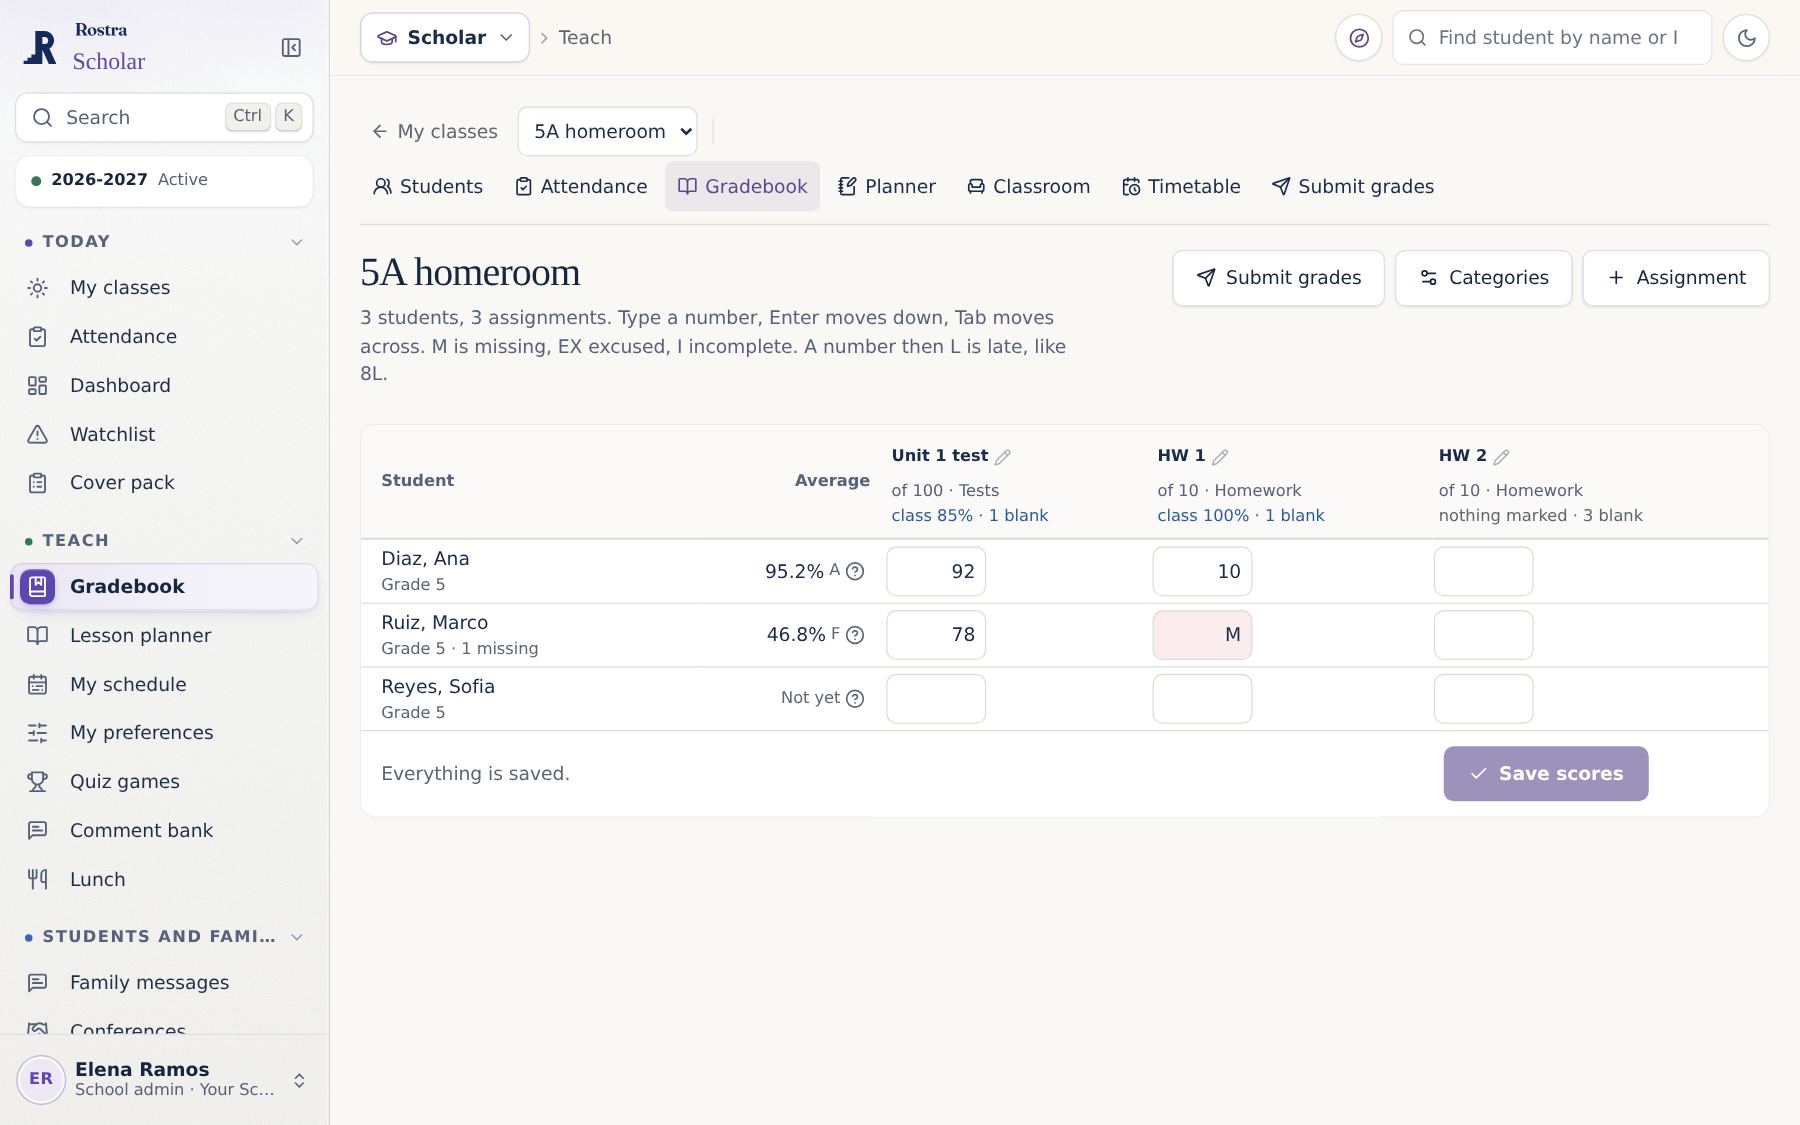
Task: Open the Dashboard sidebar item
Action: tap(164, 386)
